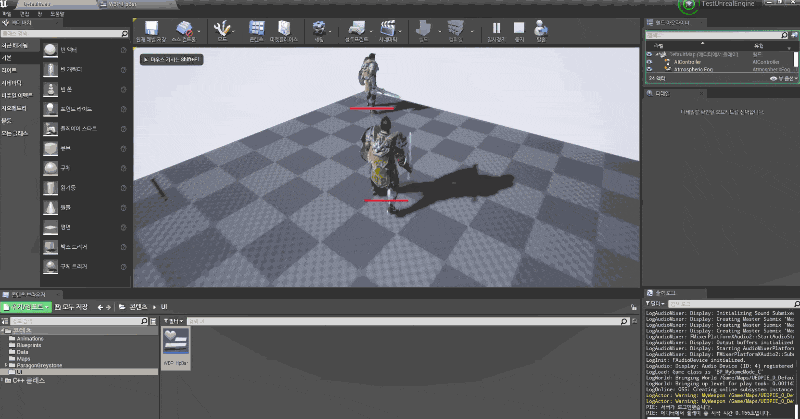This screenshot has height=419, width=800.
Task: Open the Build options dropdown arrow
Action: click(440, 31)
